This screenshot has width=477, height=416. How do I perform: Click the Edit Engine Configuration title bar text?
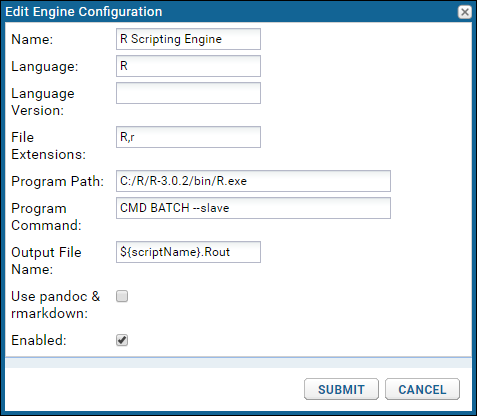coord(84,12)
